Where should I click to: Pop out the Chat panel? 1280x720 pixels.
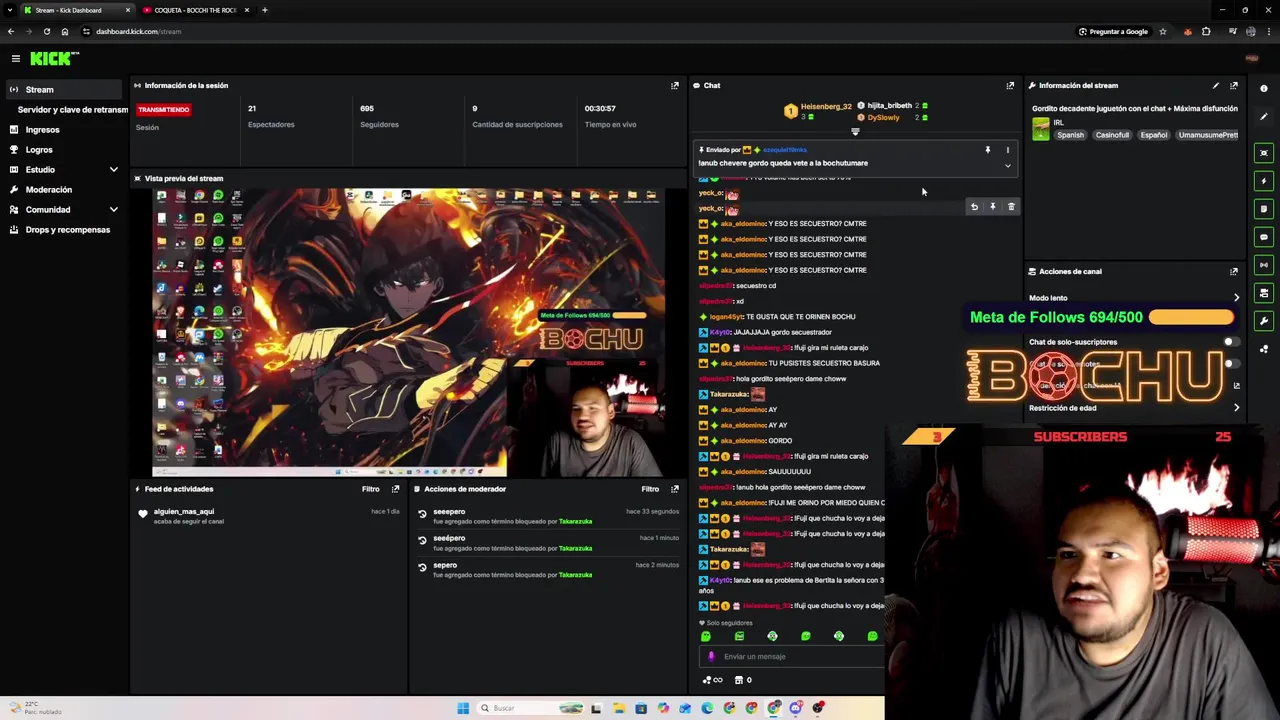(x=1010, y=86)
